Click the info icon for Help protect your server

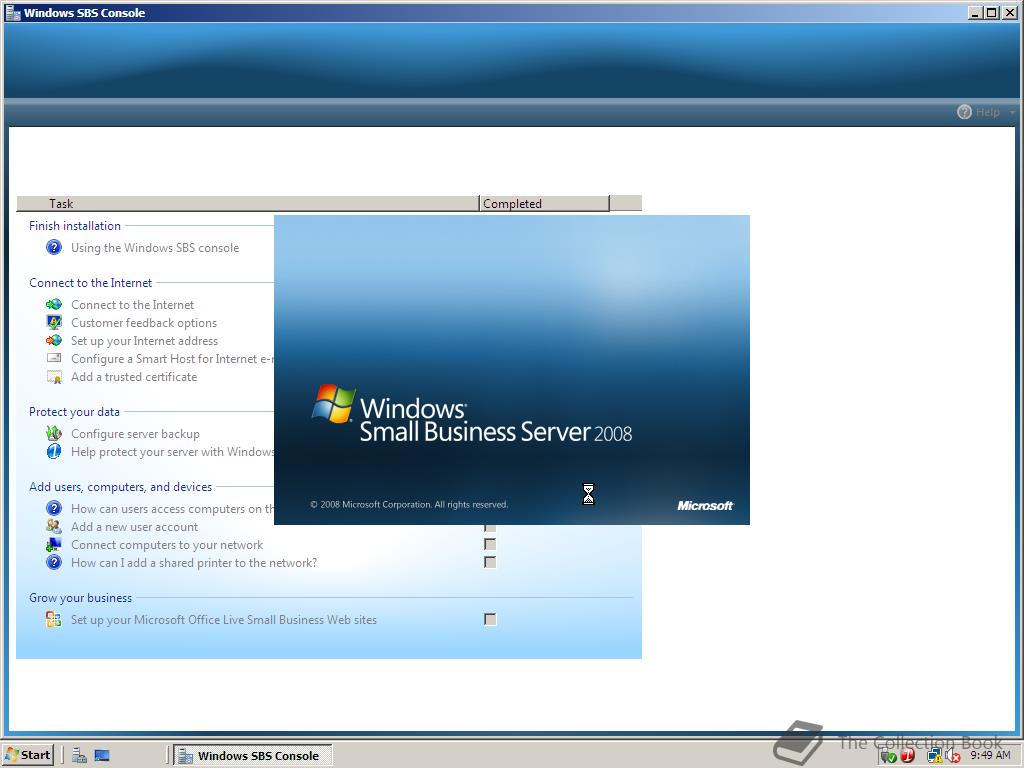point(54,451)
